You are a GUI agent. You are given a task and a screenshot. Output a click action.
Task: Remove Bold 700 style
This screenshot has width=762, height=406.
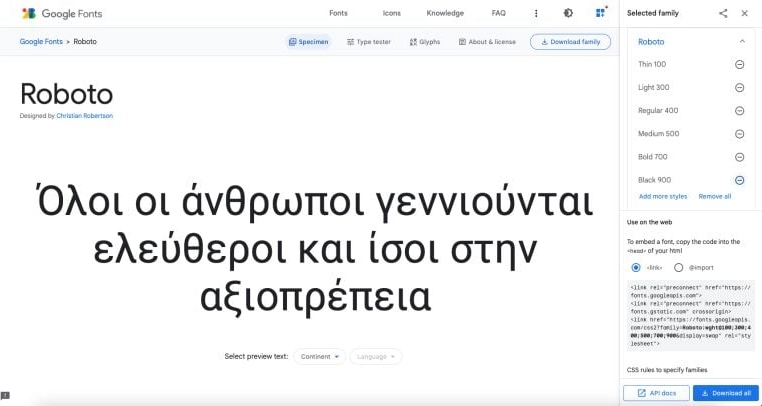tap(739, 157)
